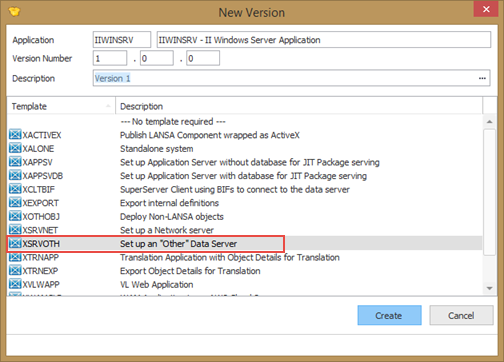Click the yellow app icon in title bar

point(15,12)
